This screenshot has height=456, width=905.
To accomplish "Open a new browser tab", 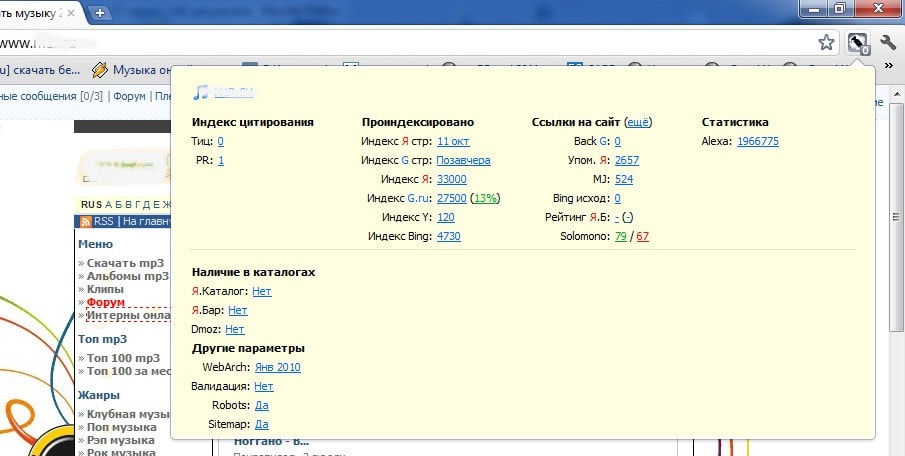I will coord(100,12).
